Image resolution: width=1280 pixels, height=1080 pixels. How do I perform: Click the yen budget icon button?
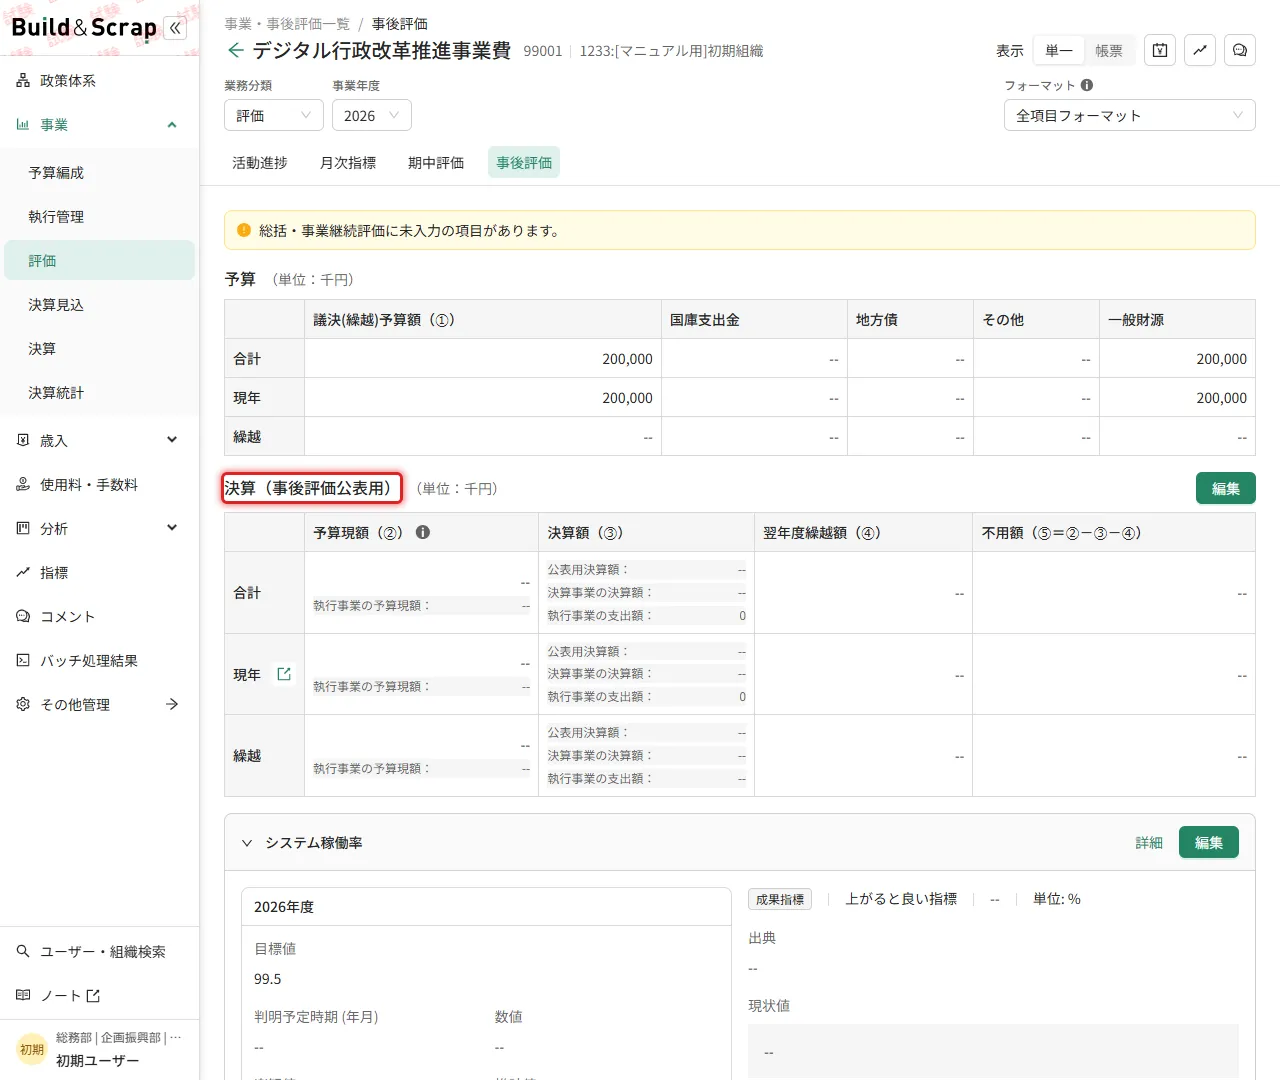pyautogui.click(x=1160, y=50)
